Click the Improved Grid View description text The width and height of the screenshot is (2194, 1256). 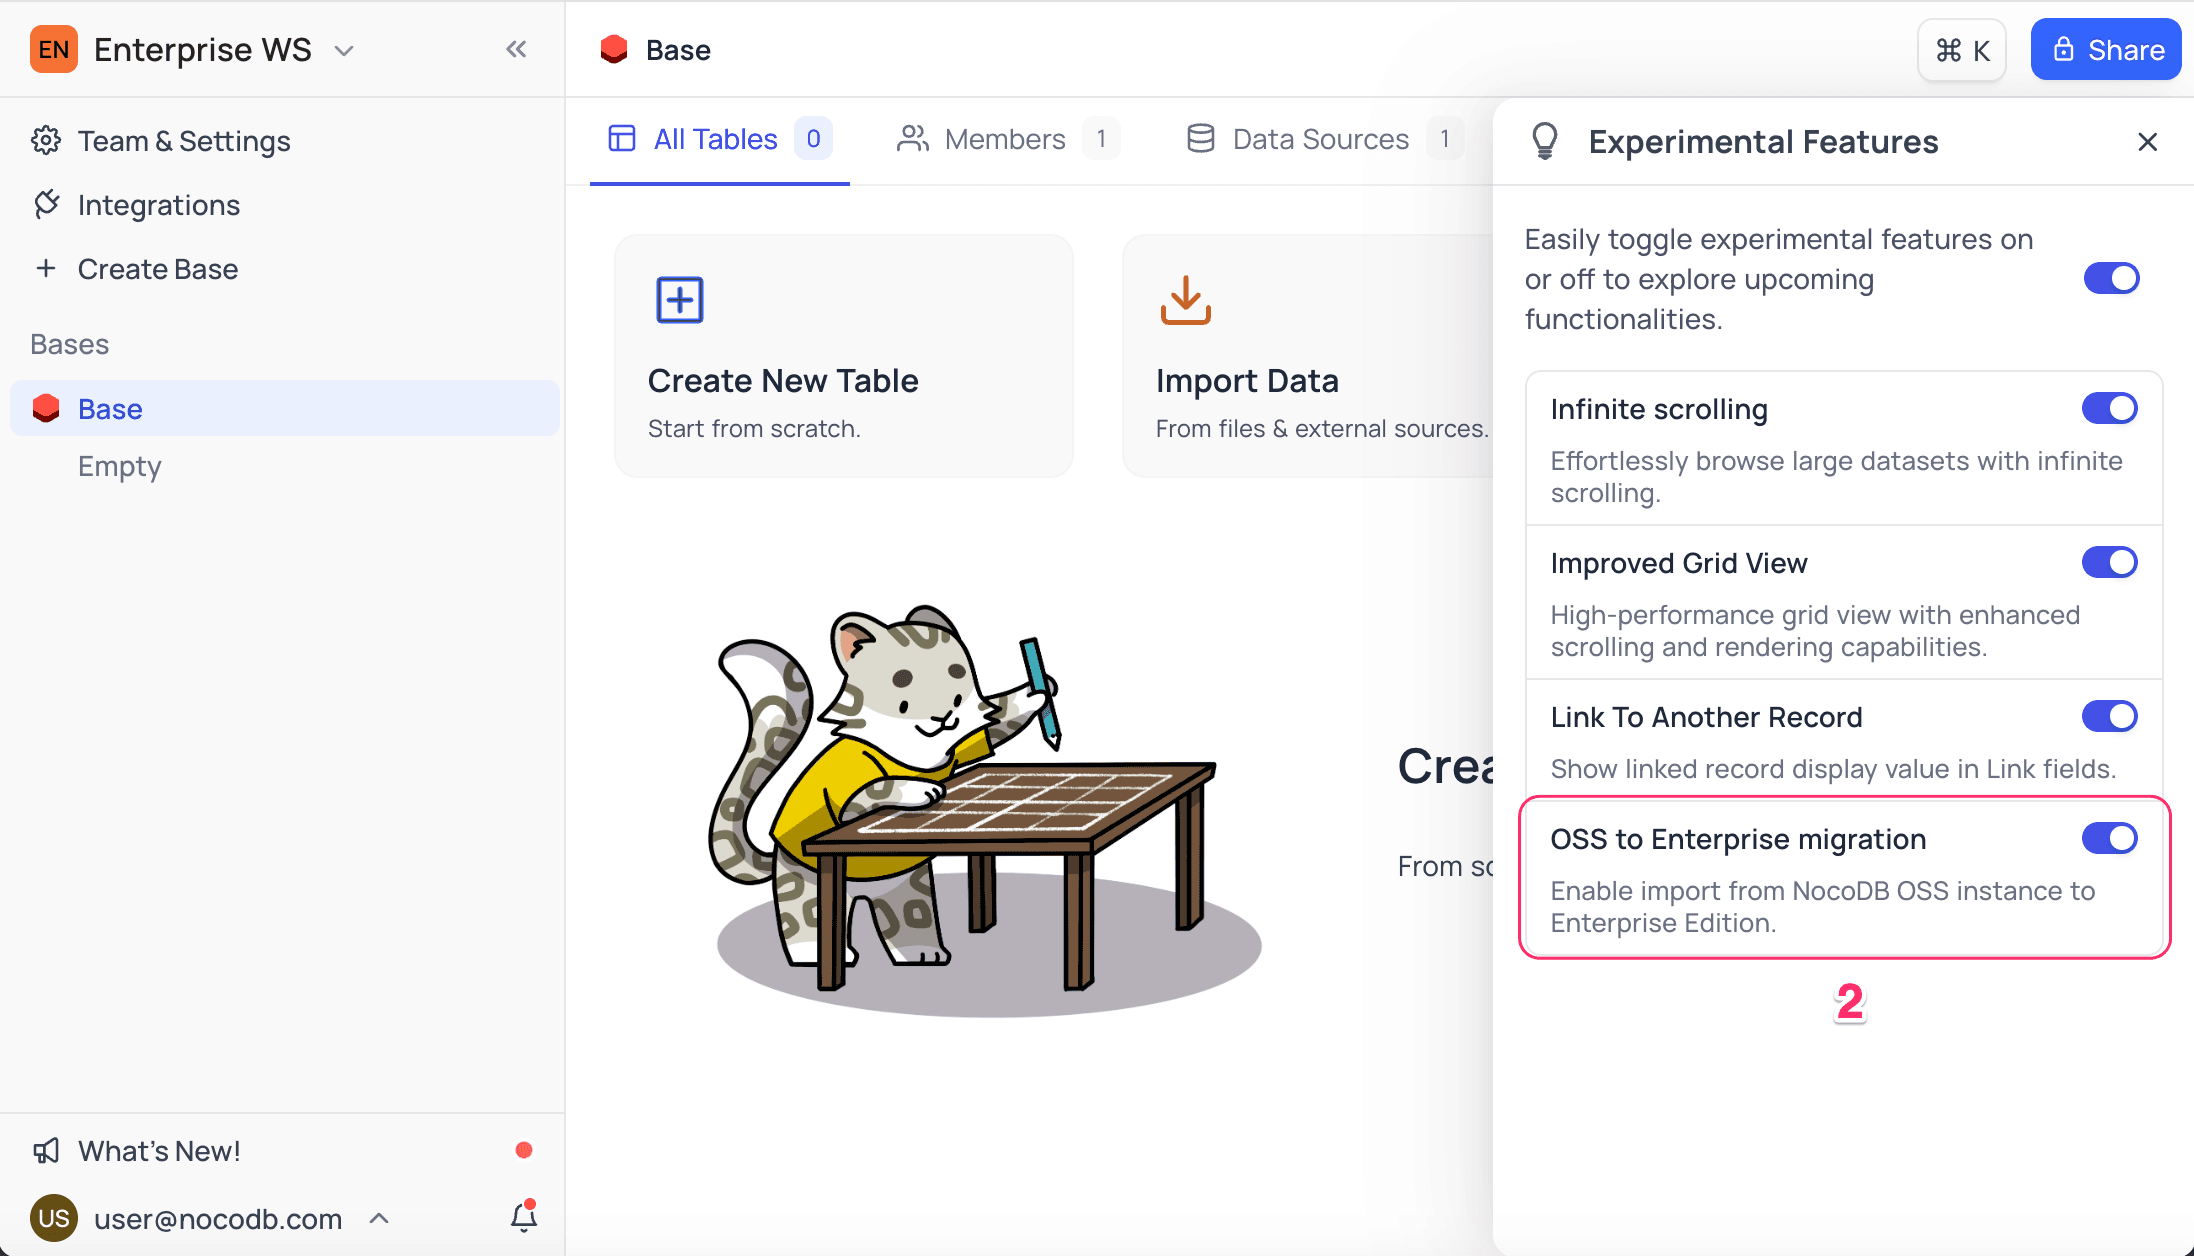[1815, 631]
